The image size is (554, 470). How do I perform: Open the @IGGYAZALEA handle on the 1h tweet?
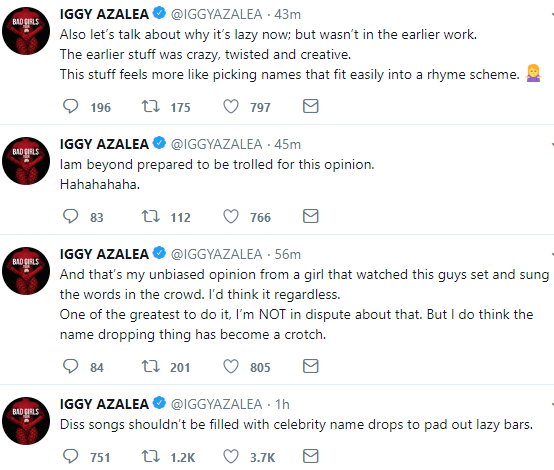(216, 404)
